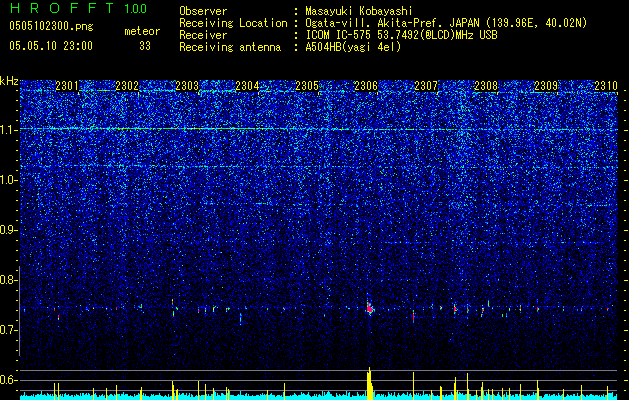This screenshot has height=400, width=629.
Task: Click the date 05.05.10 23:00
Action: coord(51,46)
